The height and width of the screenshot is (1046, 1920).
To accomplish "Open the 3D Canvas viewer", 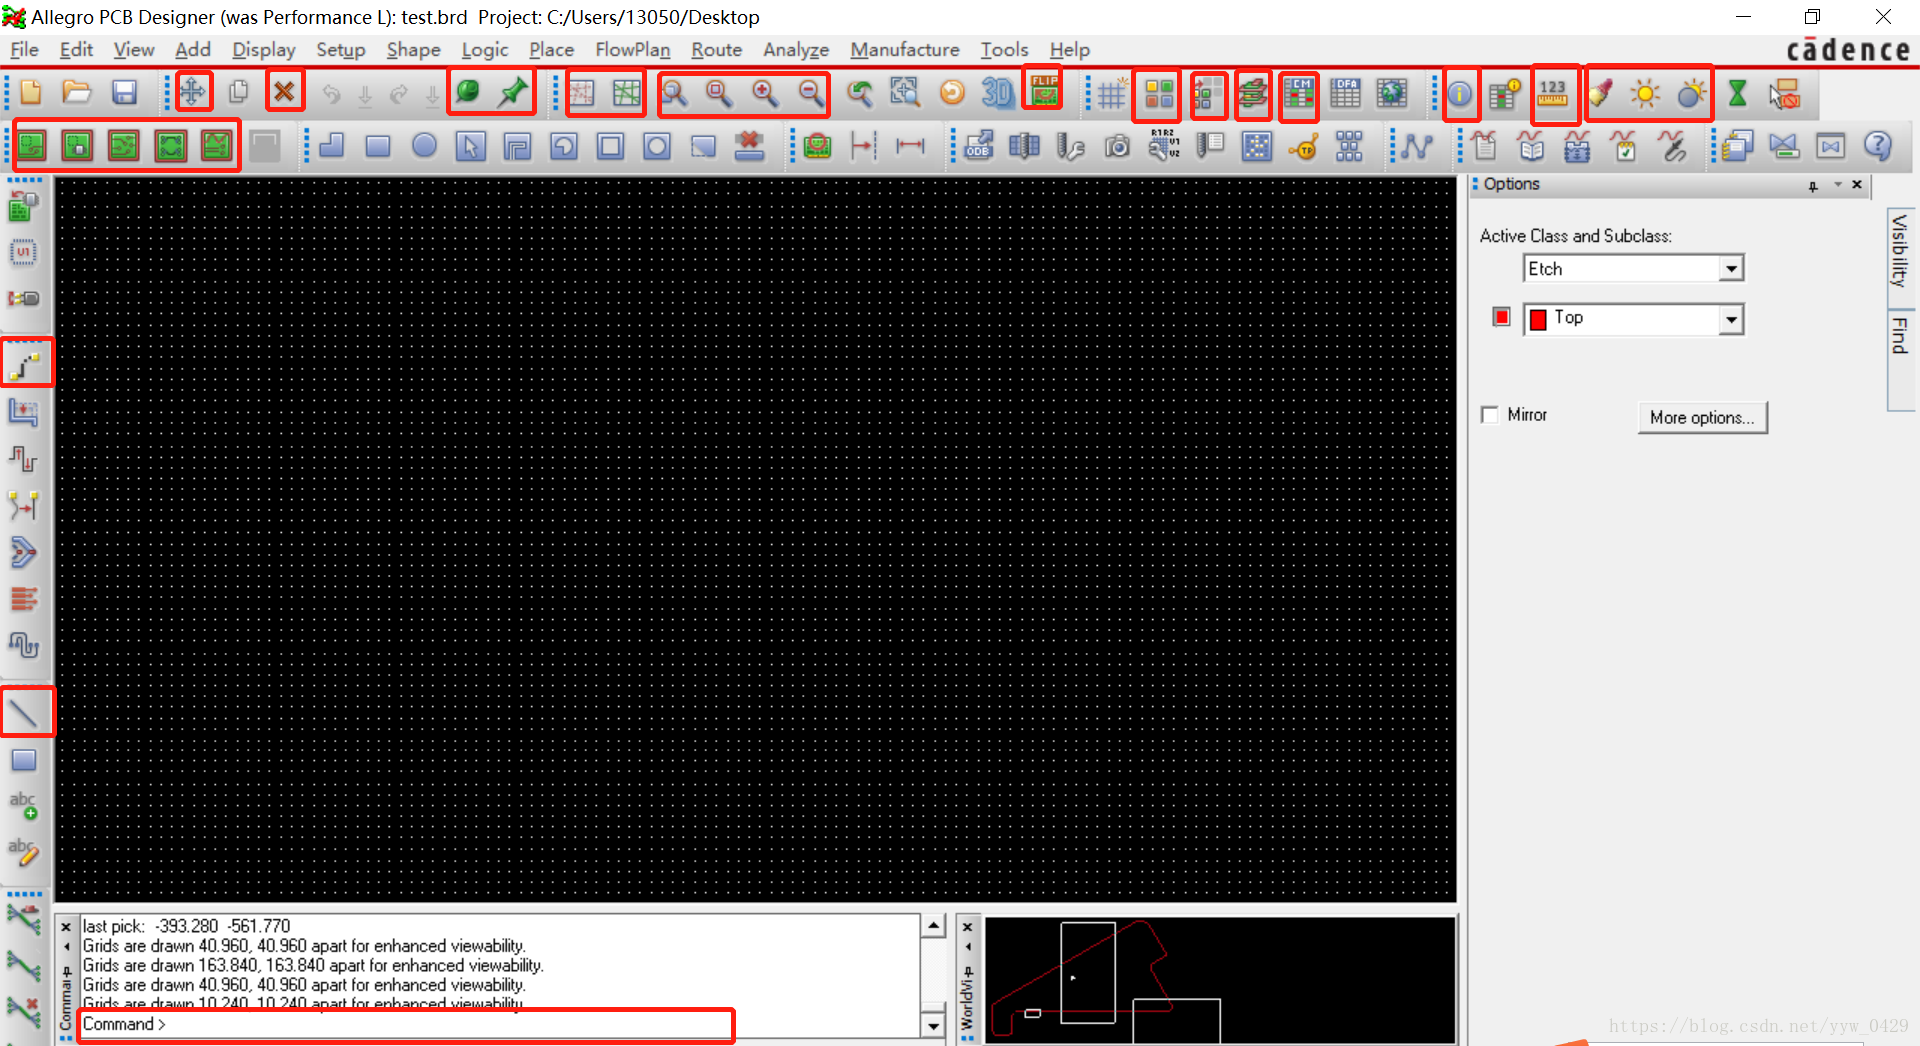I will [996, 92].
